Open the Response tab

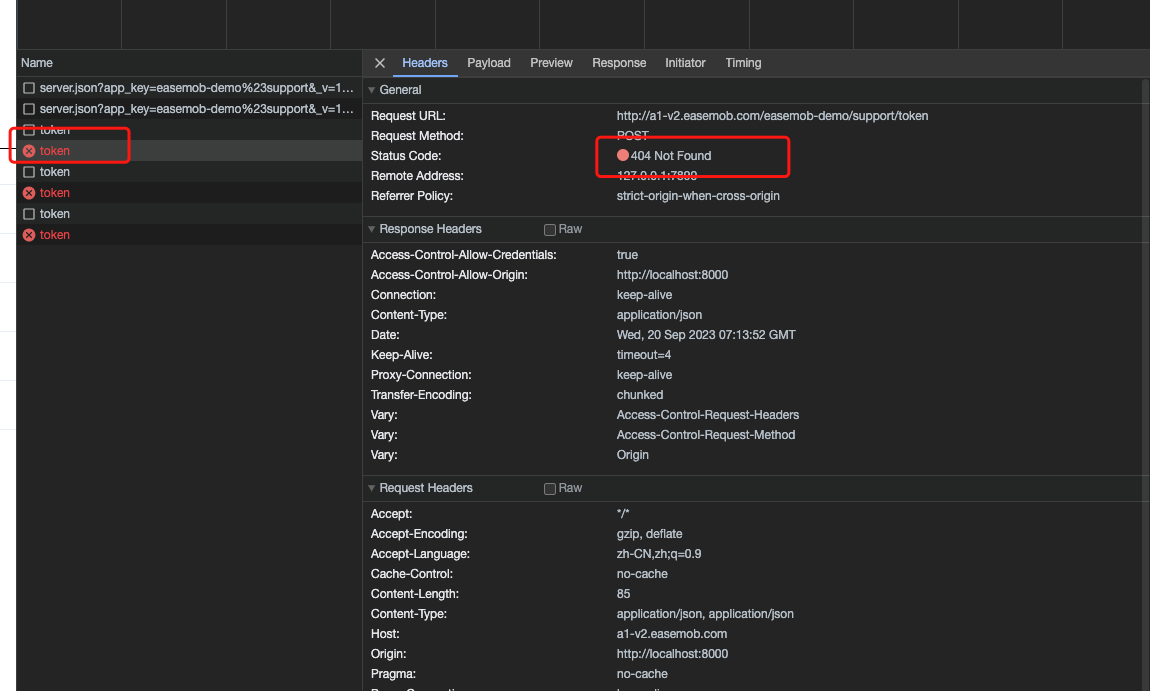[619, 63]
